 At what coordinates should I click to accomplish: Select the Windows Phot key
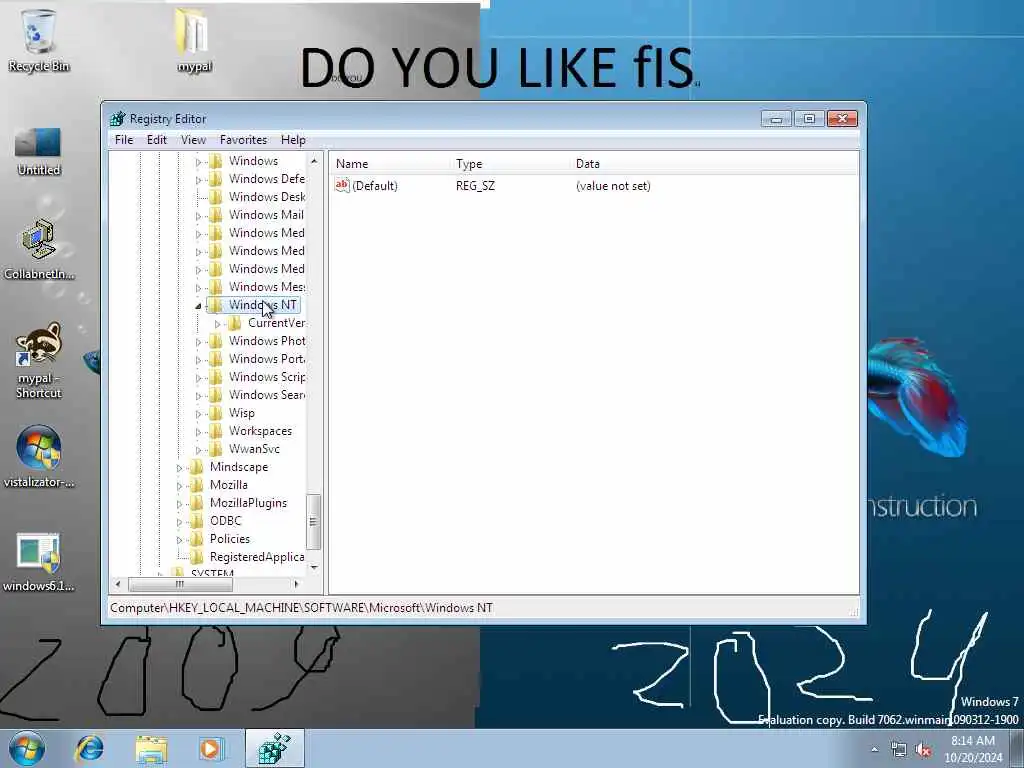[x=266, y=341]
